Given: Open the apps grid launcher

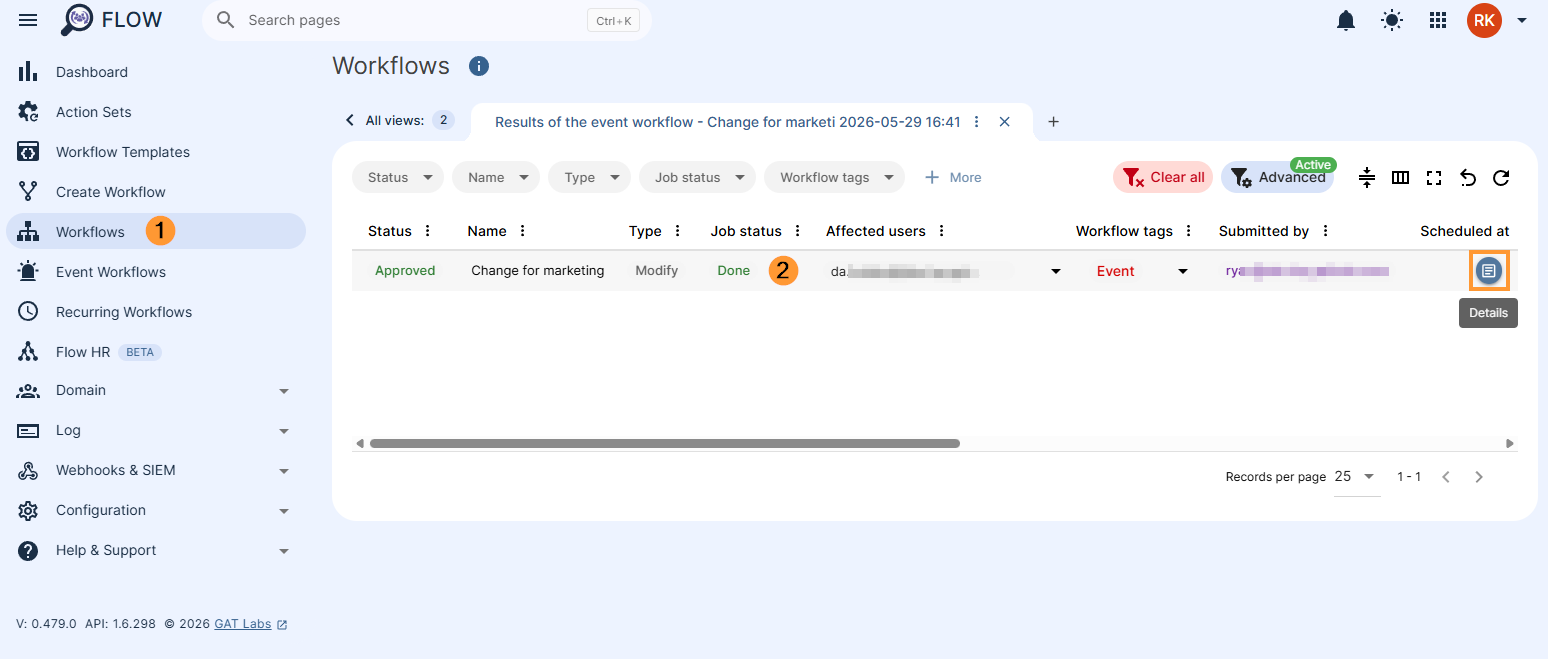Looking at the screenshot, I should pos(1438,20).
